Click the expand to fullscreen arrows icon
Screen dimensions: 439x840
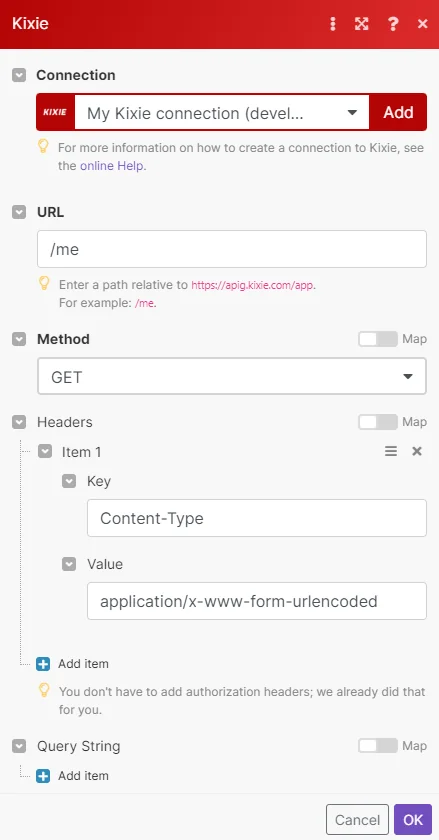[362, 24]
